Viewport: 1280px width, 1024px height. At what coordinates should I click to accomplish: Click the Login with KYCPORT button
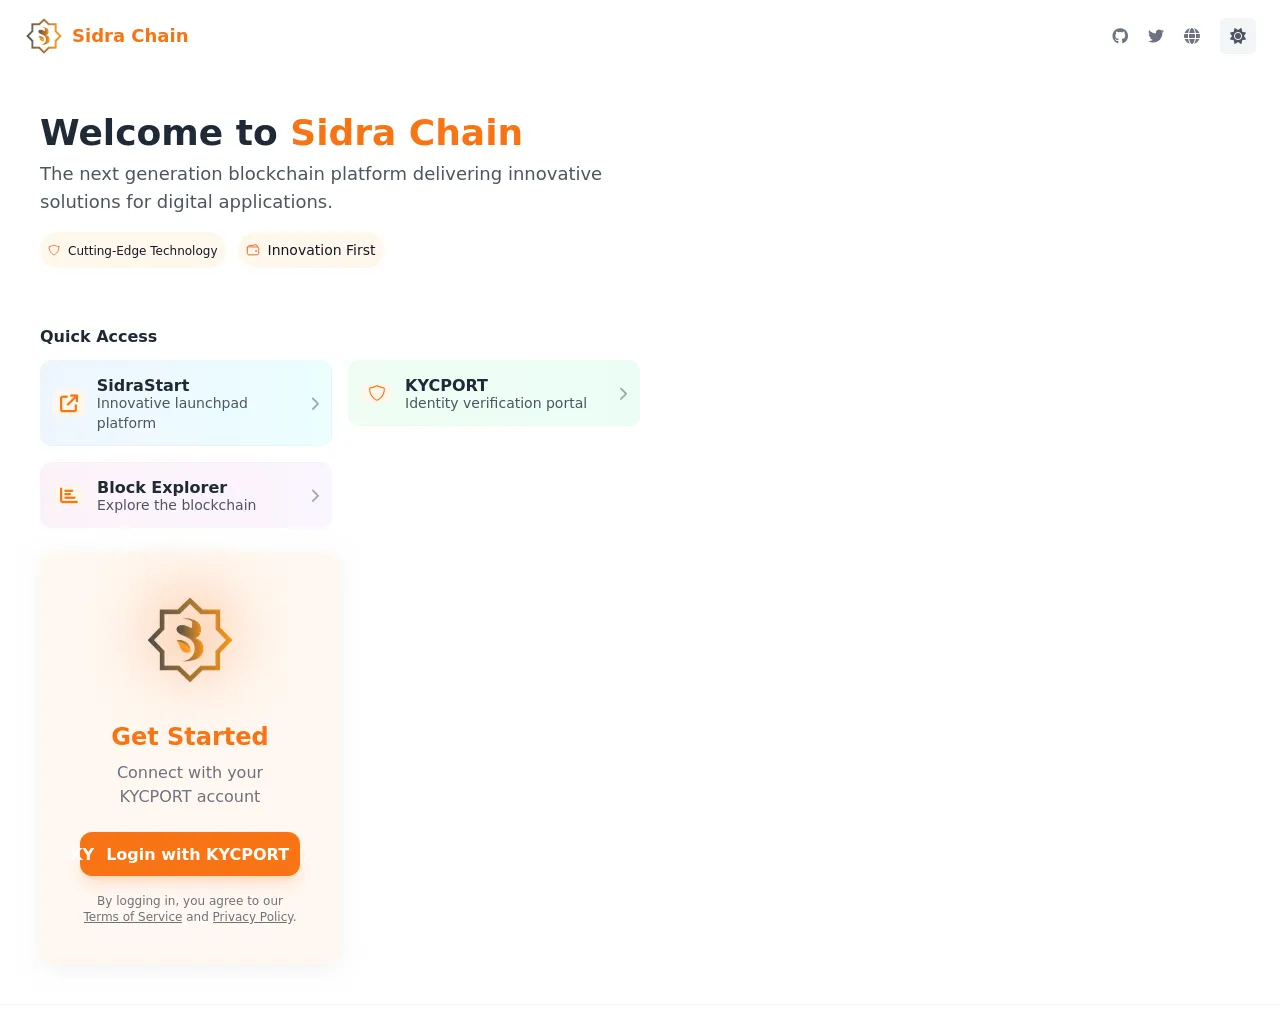click(190, 854)
